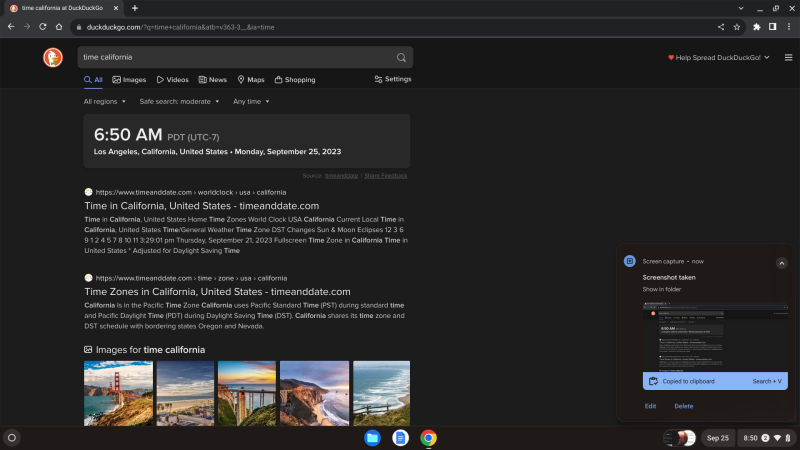800x450 pixels.
Task: Bookmark this page with the star icon
Action: pyautogui.click(x=737, y=26)
